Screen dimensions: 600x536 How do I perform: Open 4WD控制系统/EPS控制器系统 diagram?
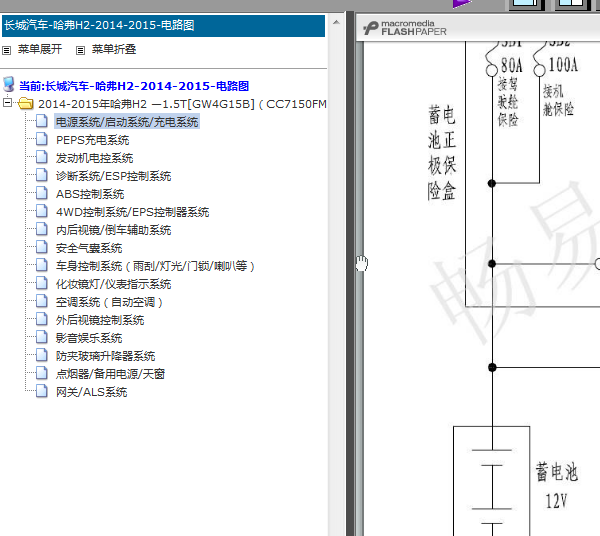point(132,212)
